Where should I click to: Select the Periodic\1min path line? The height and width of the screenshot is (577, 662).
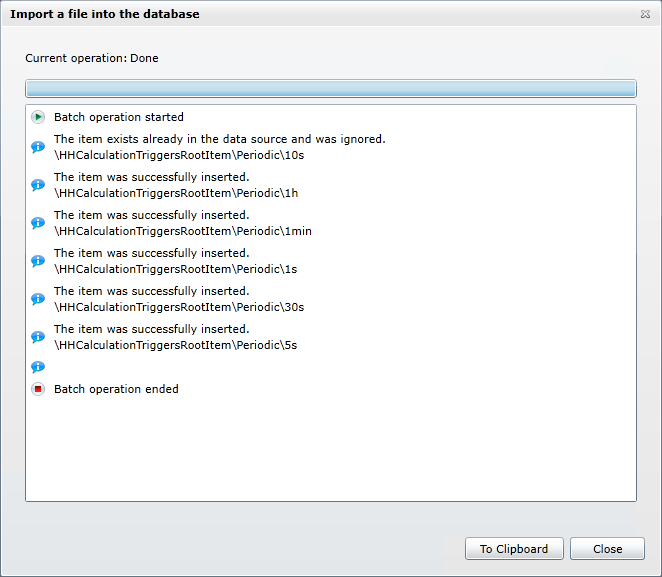coord(182,231)
